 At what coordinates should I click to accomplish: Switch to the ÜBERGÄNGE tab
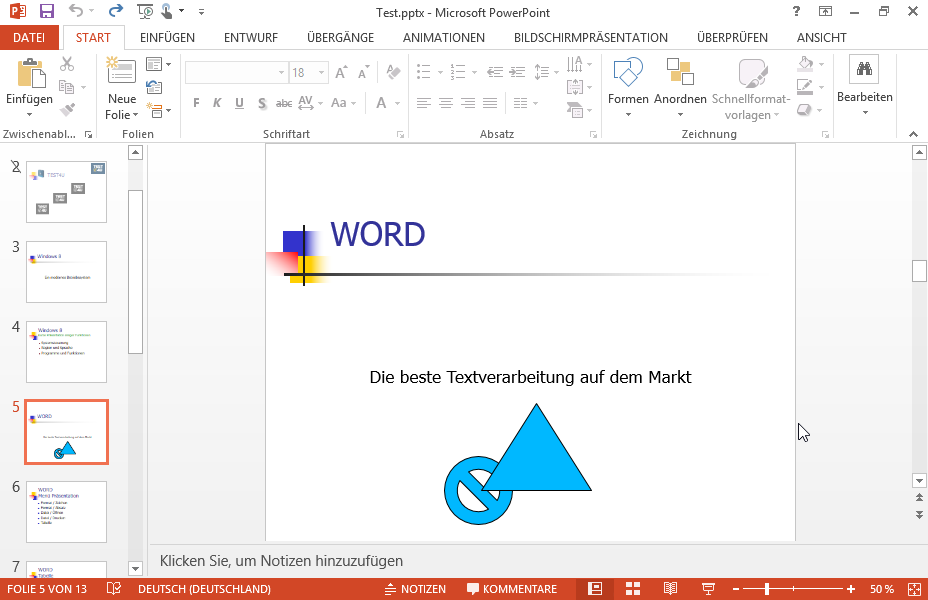pos(340,37)
